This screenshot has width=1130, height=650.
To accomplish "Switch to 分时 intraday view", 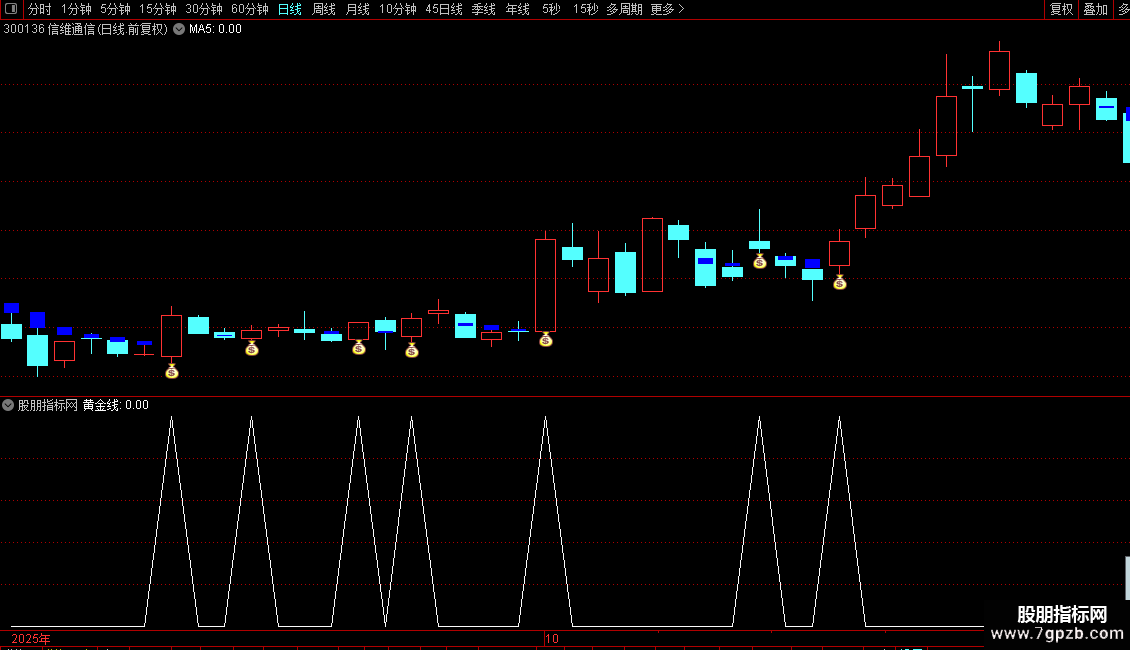I will point(40,9).
